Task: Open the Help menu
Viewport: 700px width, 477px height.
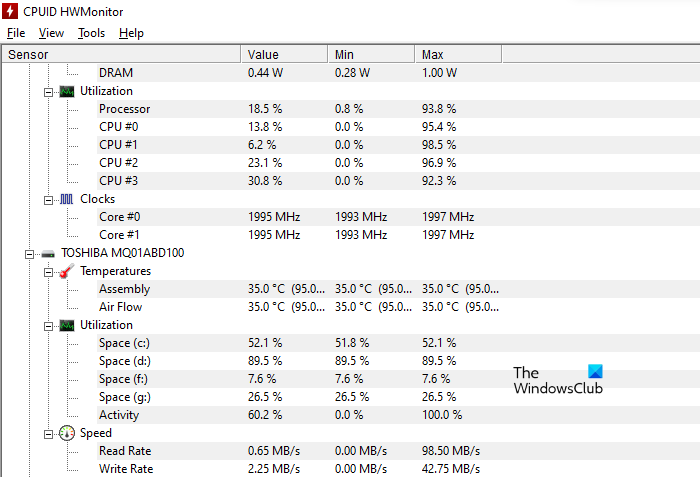Action: (131, 33)
